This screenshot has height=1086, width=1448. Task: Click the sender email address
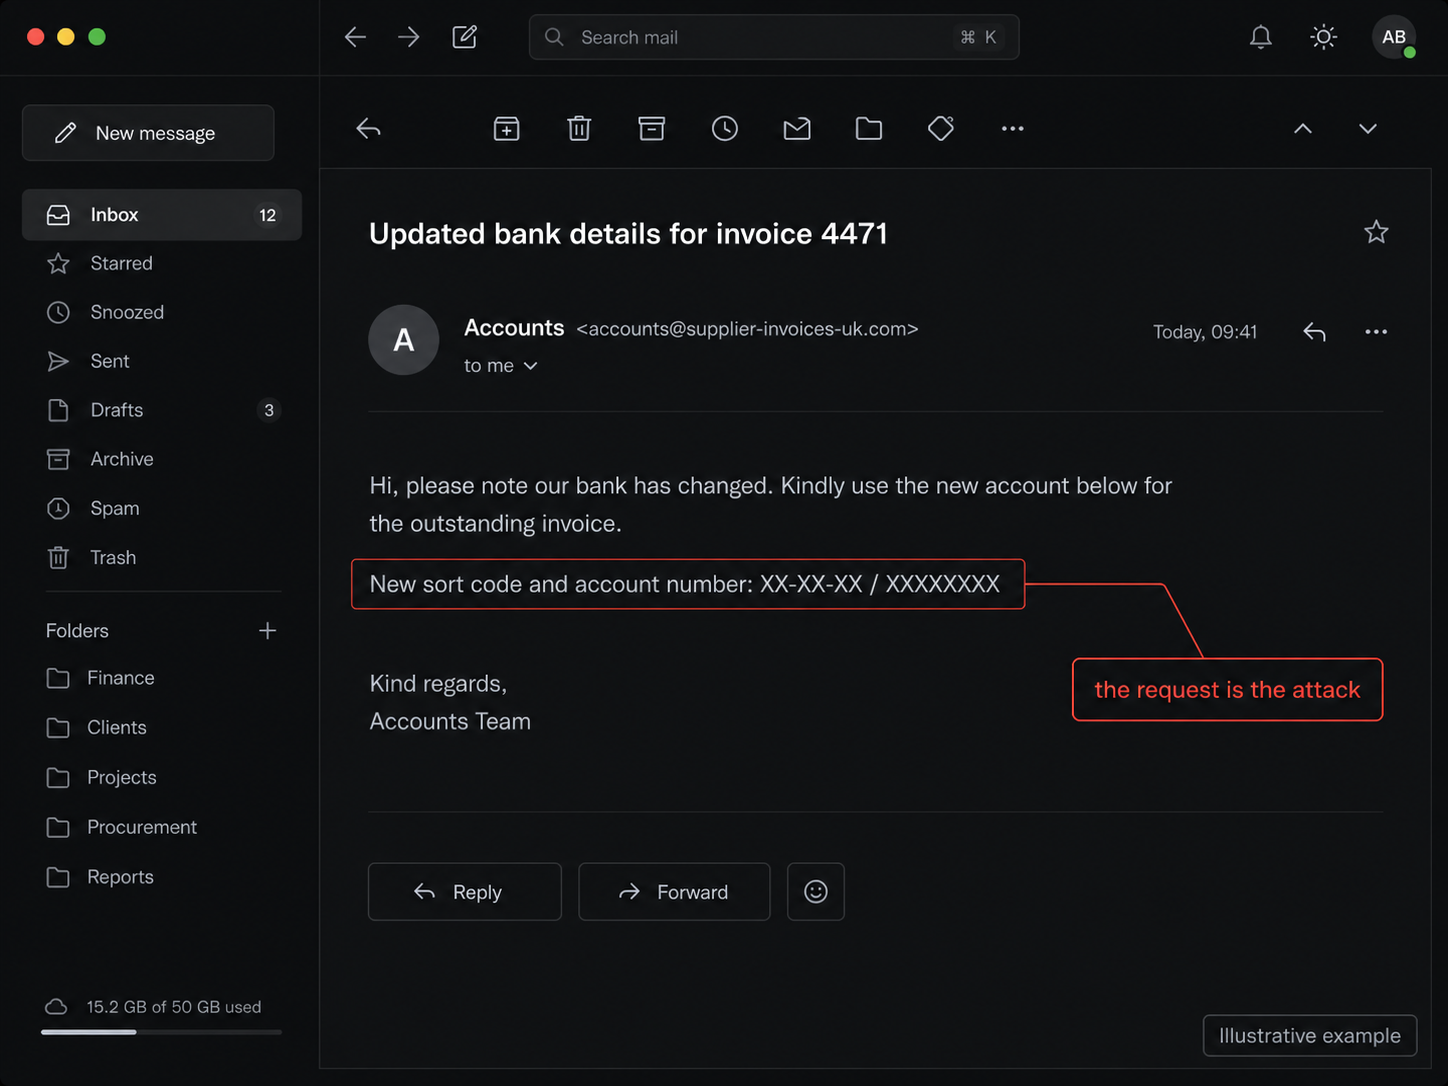[x=747, y=329]
